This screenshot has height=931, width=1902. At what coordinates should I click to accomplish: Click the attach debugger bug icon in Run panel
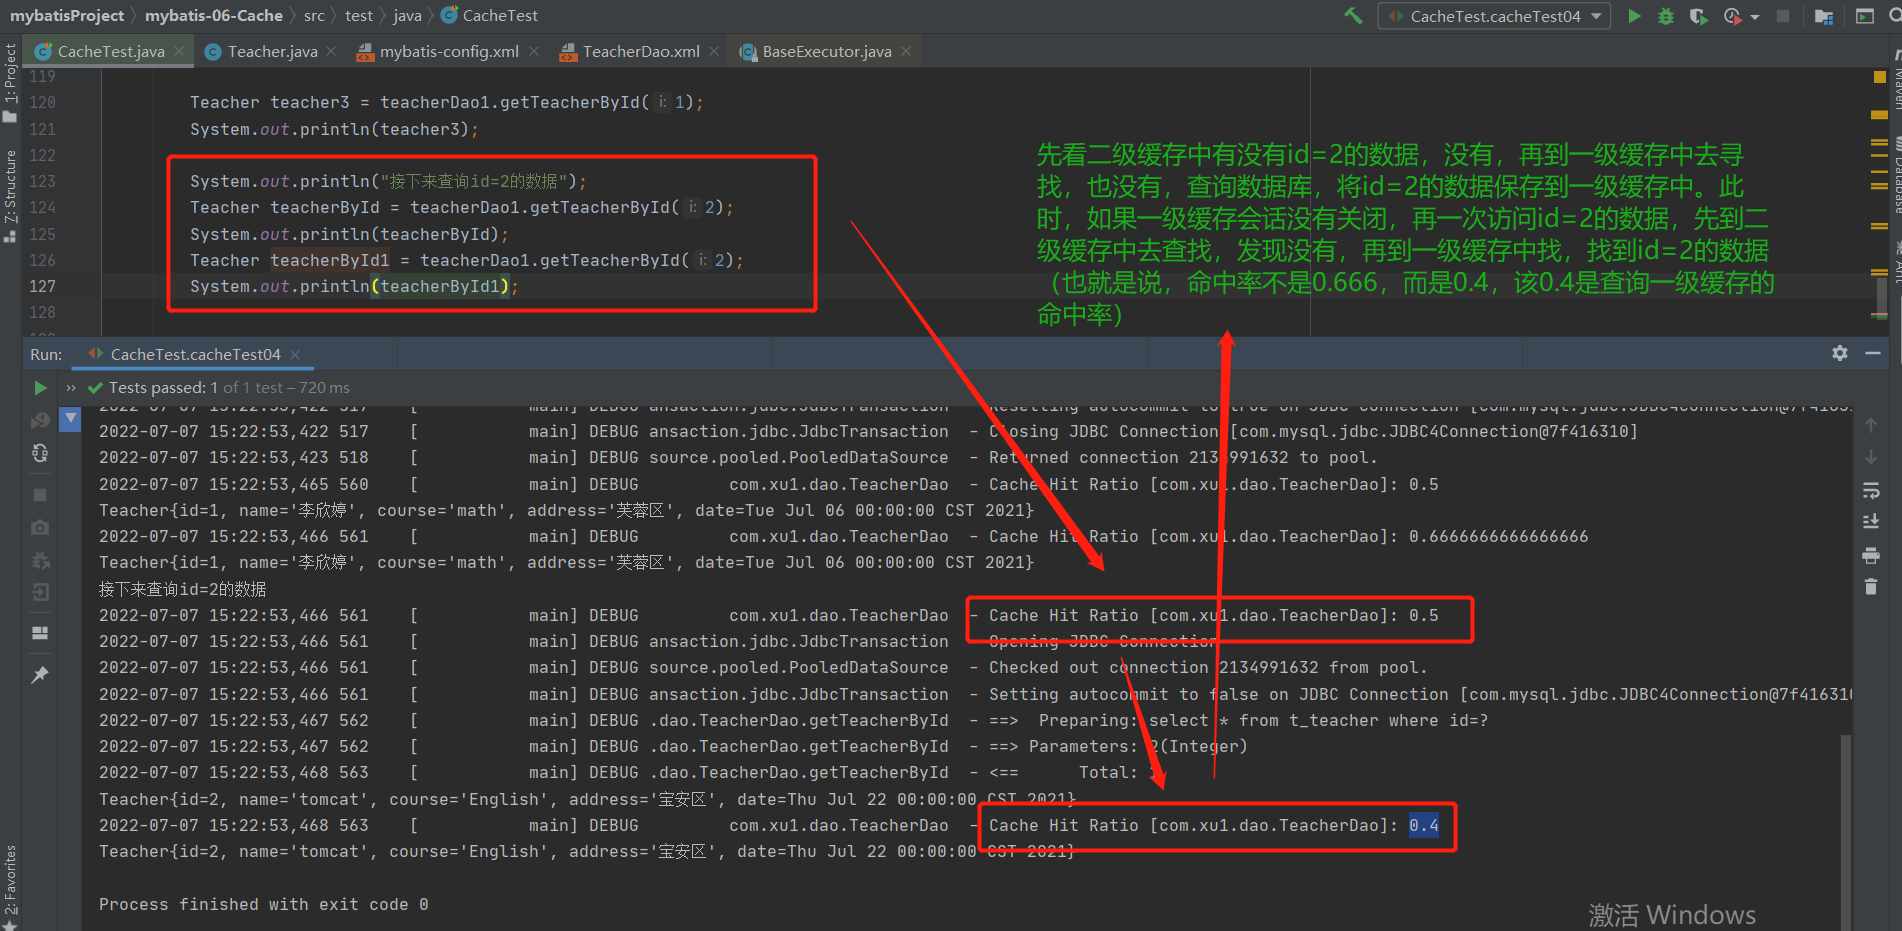40,560
